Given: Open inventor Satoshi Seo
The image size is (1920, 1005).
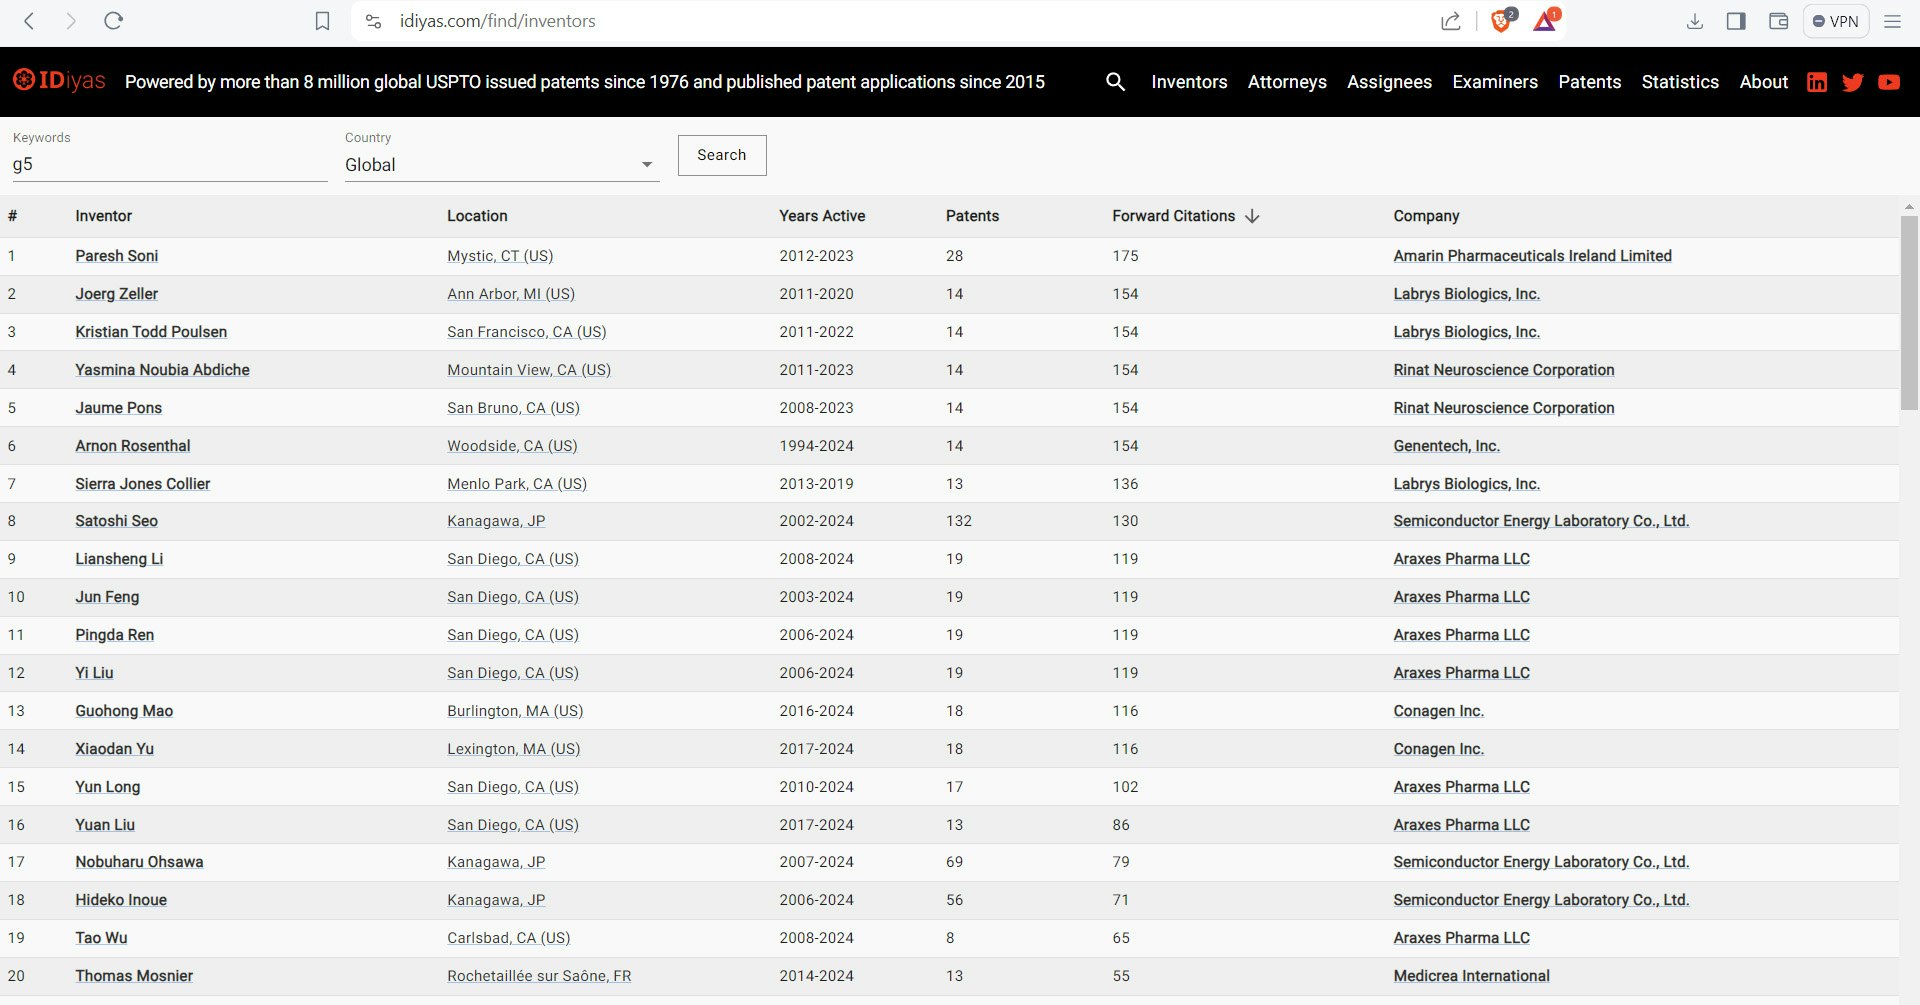Looking at the screenshot, I should click(x=116, y=521).
